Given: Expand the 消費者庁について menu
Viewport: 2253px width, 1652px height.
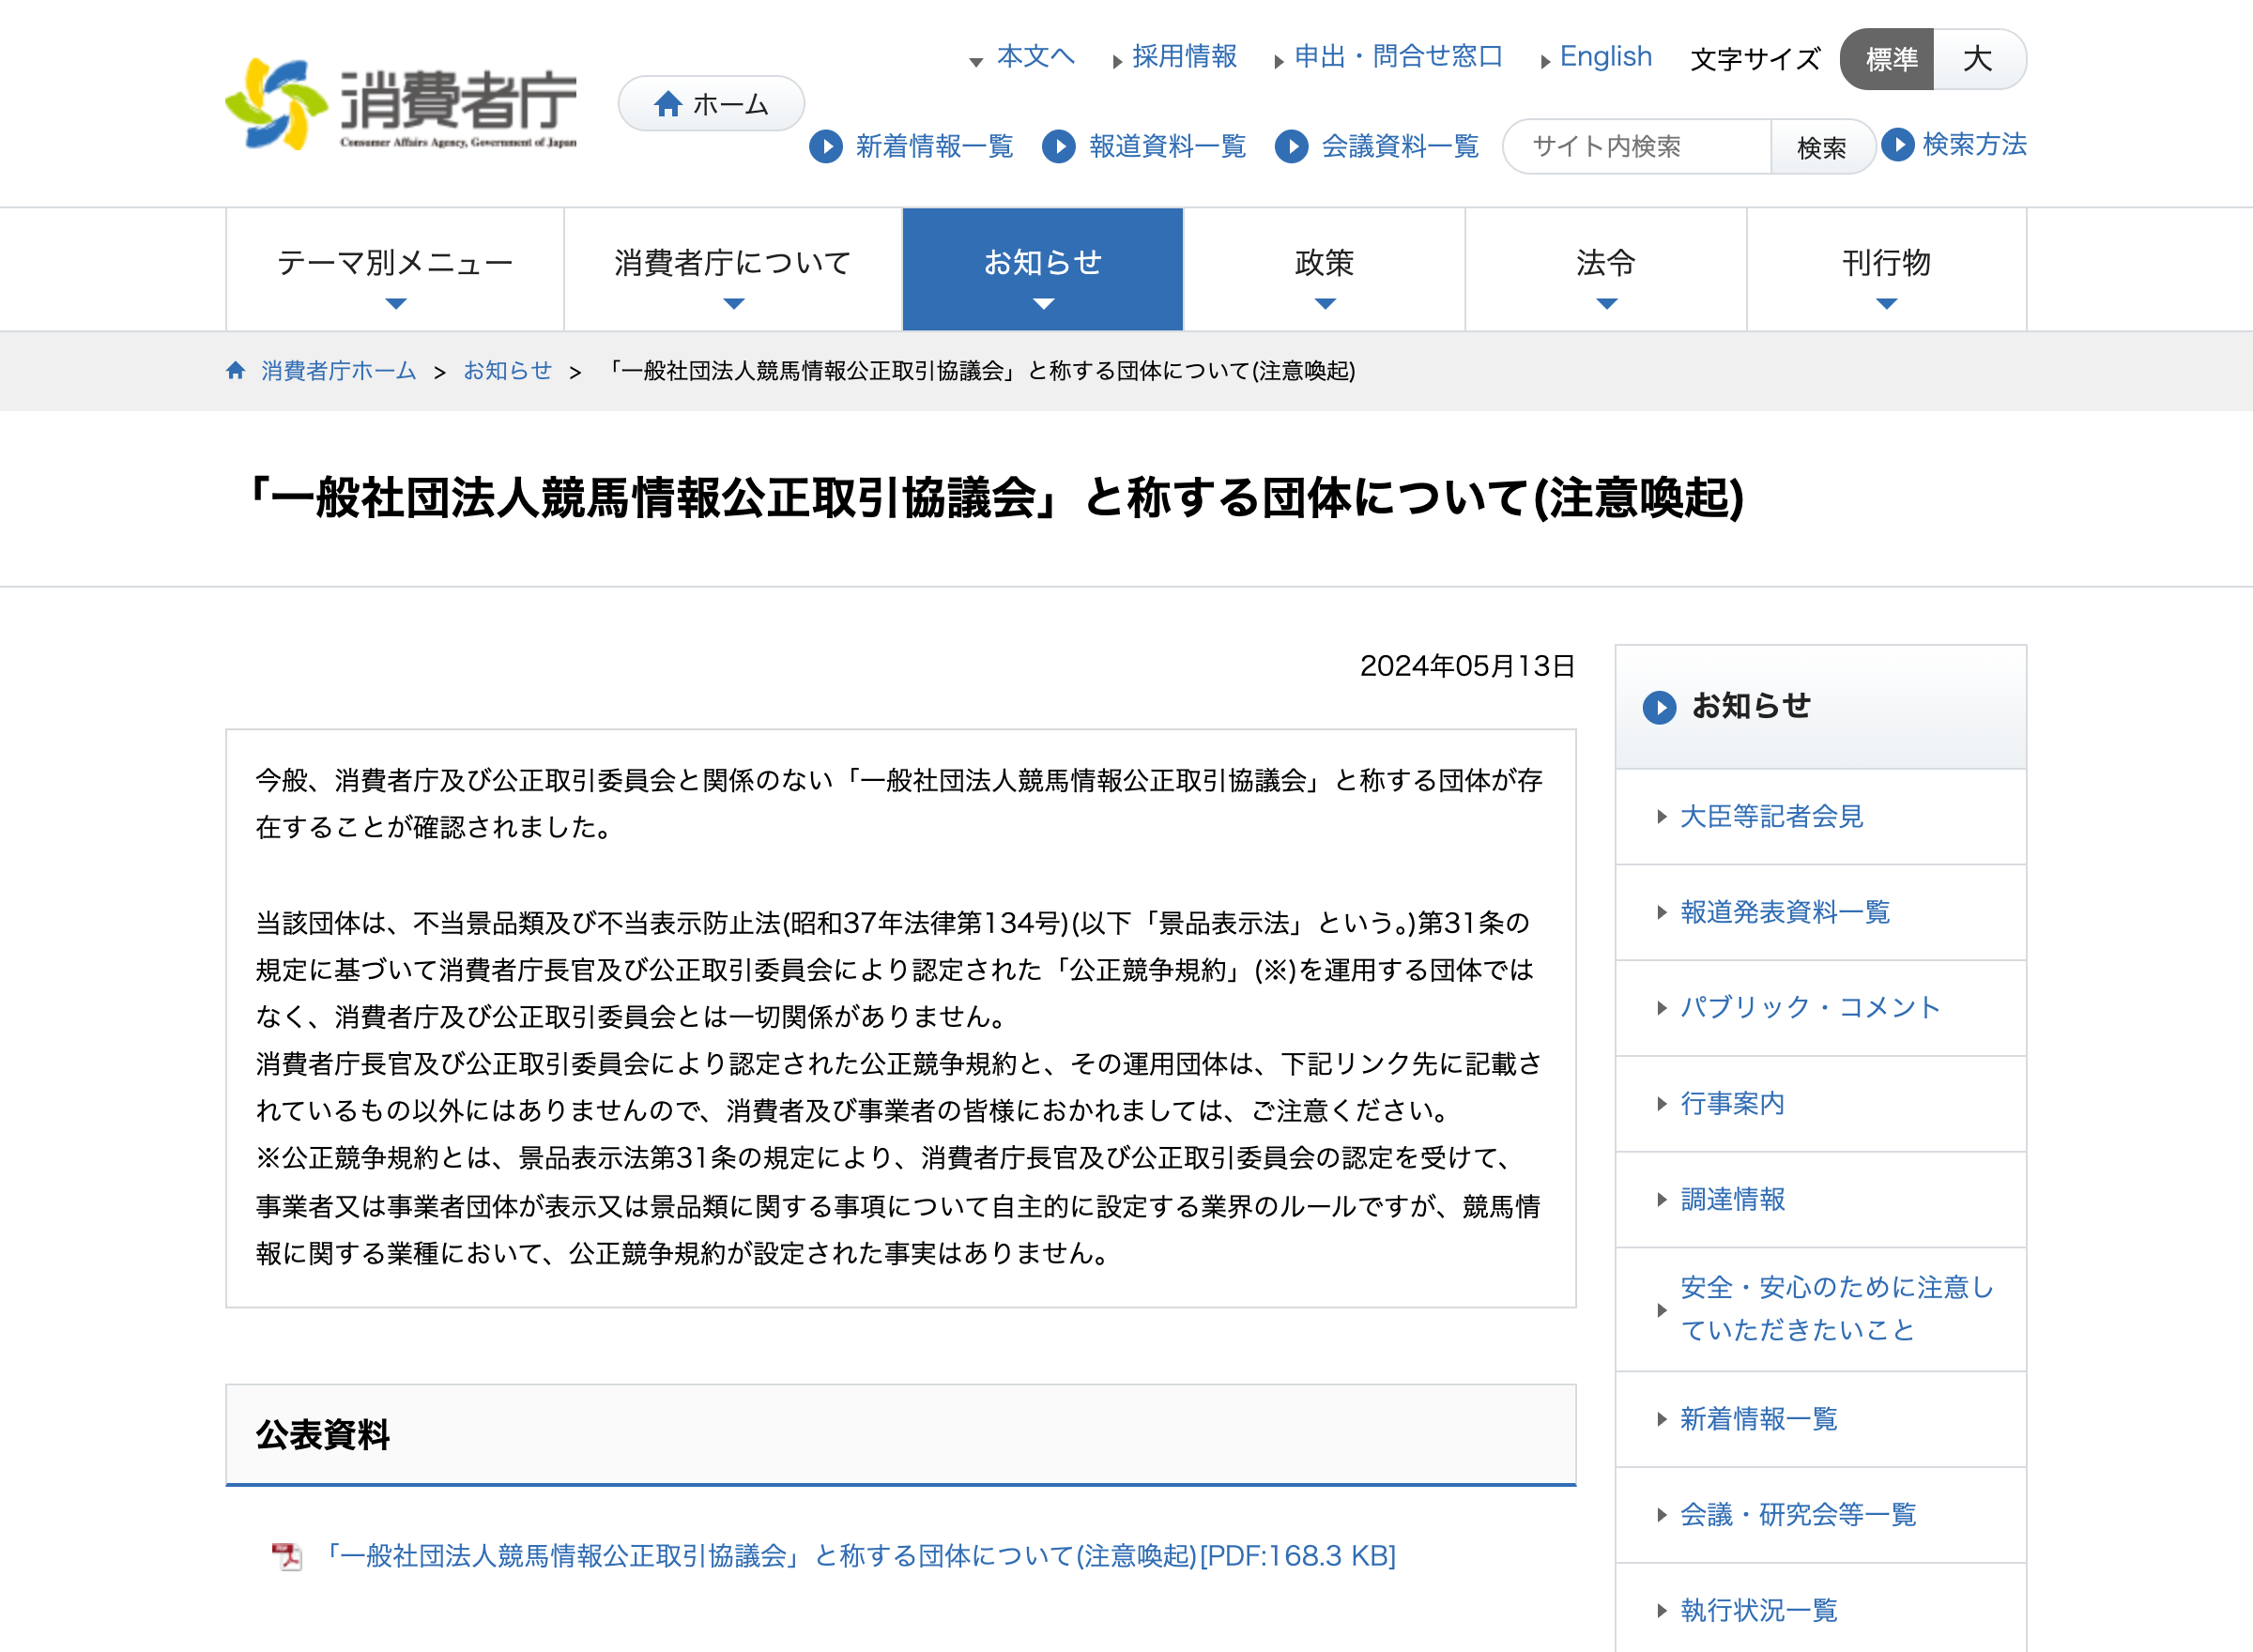Looking at the screenshot, I should pyautogui.click(x=733, y=270).
